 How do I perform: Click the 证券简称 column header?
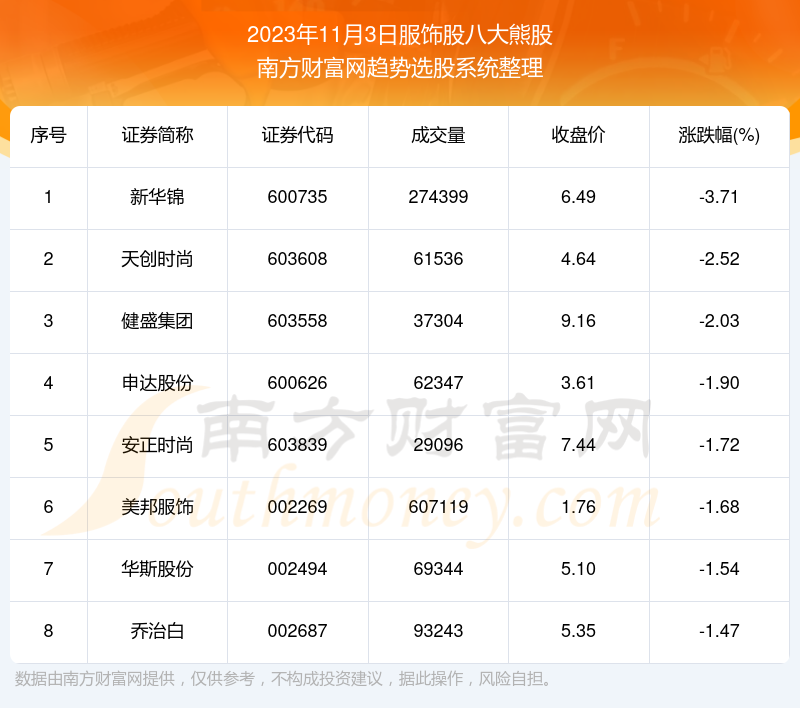pyautogui.click(x=157, y=136)
